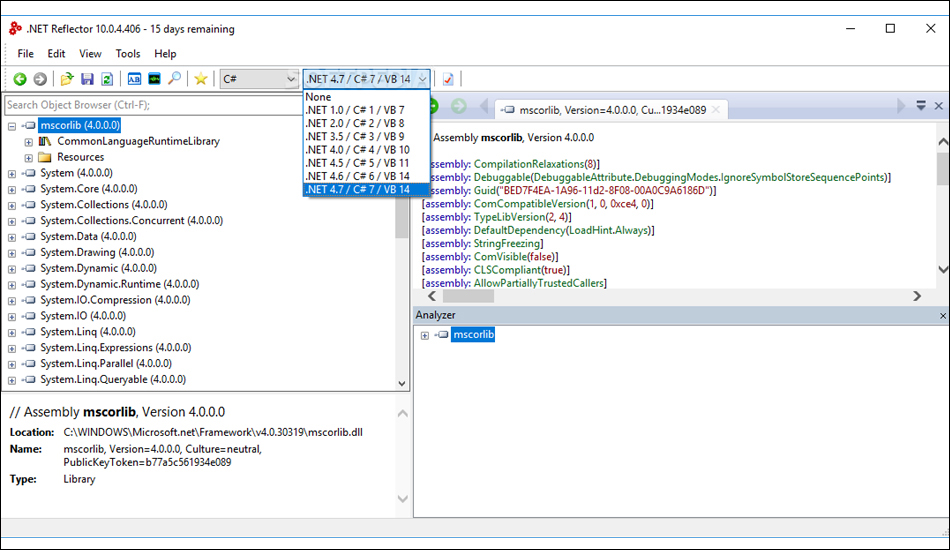Image resolution: width=950 pixels, height=550 pixels.
Task: Click the code pane horizontal scrollbar thumb
Action: point(468,296)
